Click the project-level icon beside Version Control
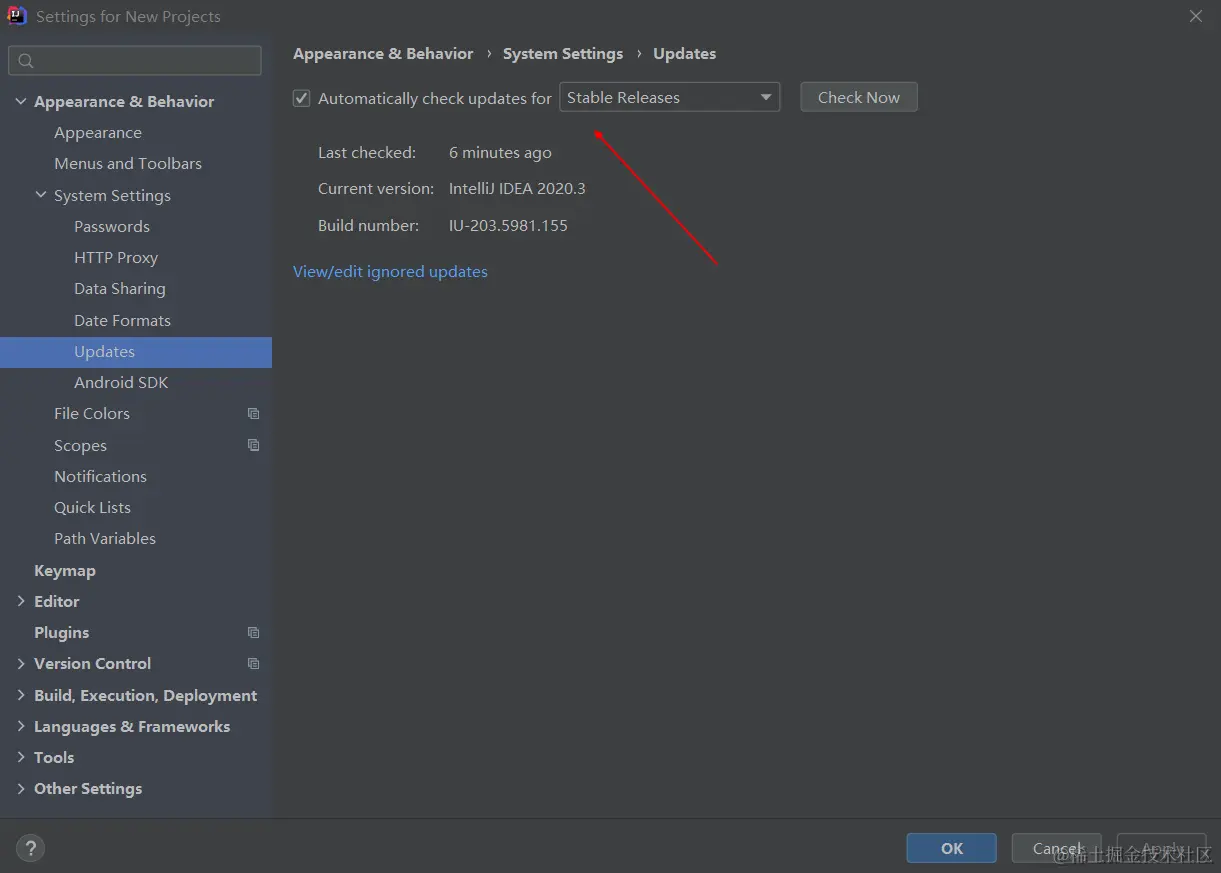The image size is (1221, 873). pyautogui.click(x=253, y=663)
